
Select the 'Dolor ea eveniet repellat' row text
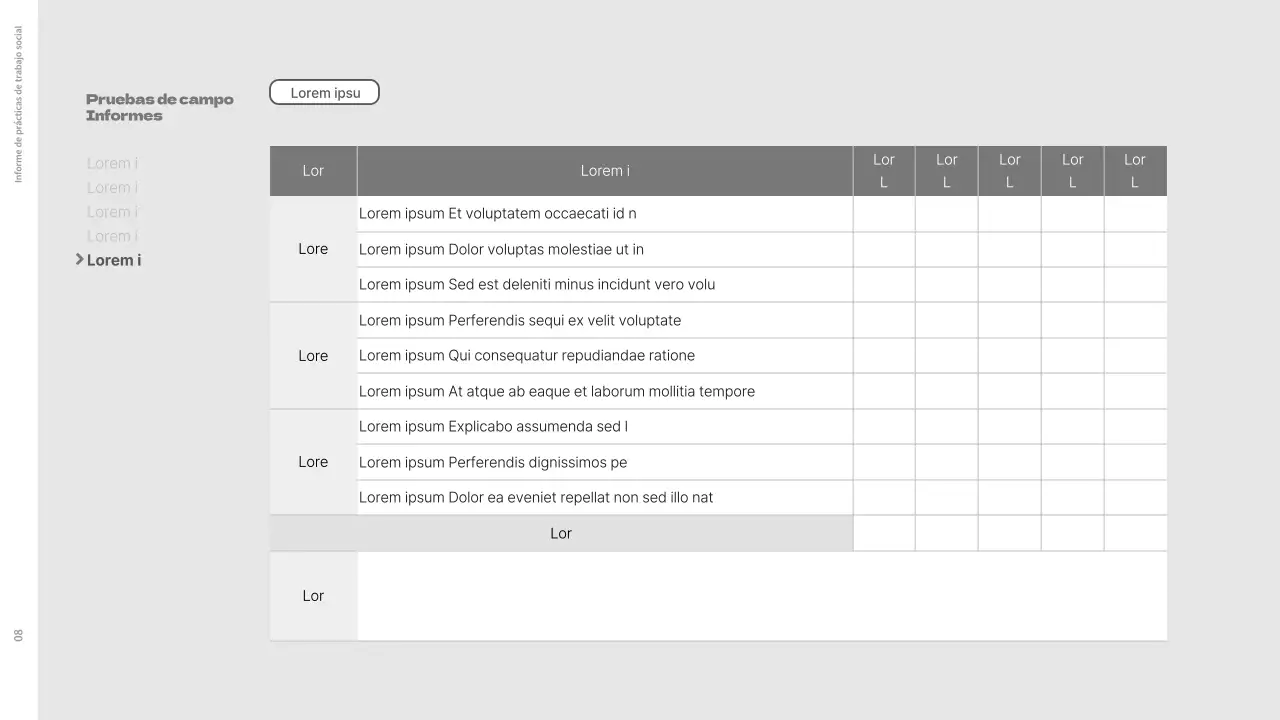[536, 498]
